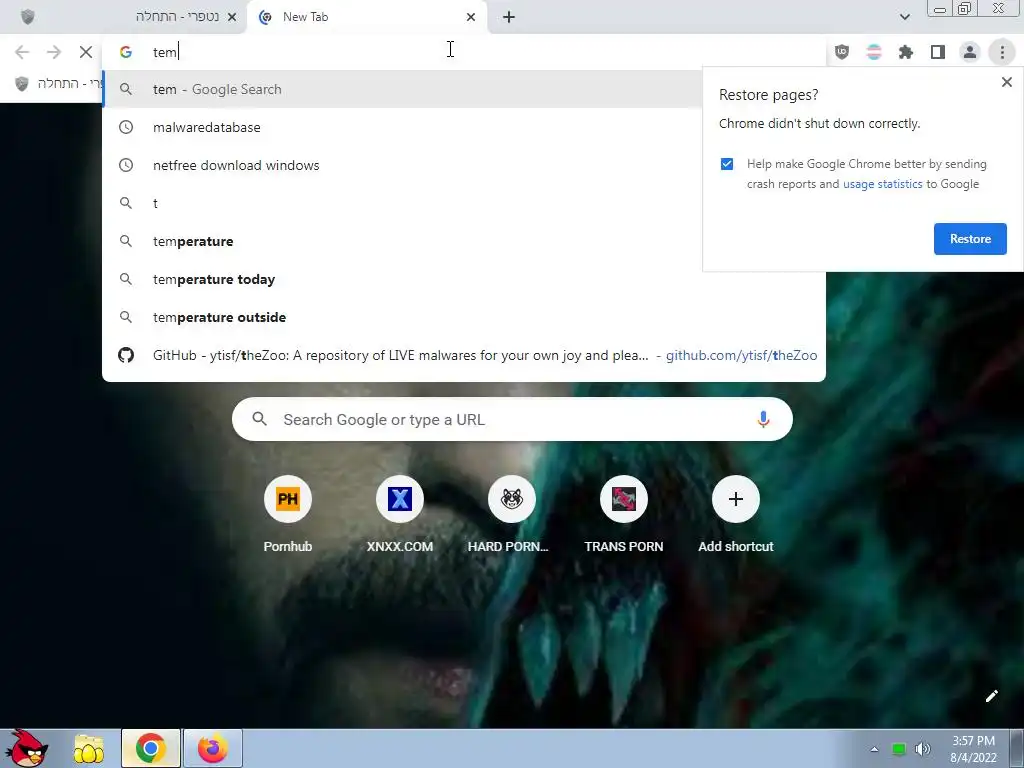Start voice search with microphone icon
The height and width of the screenshot is (768, 1024).
(x=763, y=419)
